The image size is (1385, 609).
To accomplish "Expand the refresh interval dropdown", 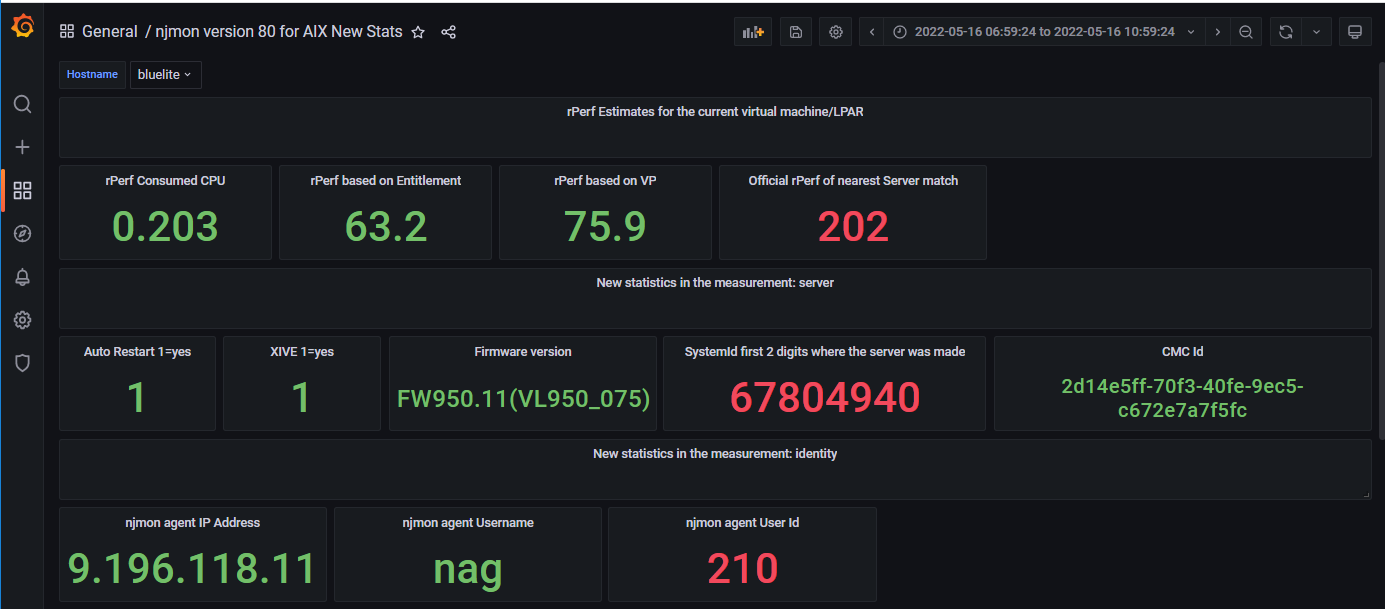I will (1316, 32).
